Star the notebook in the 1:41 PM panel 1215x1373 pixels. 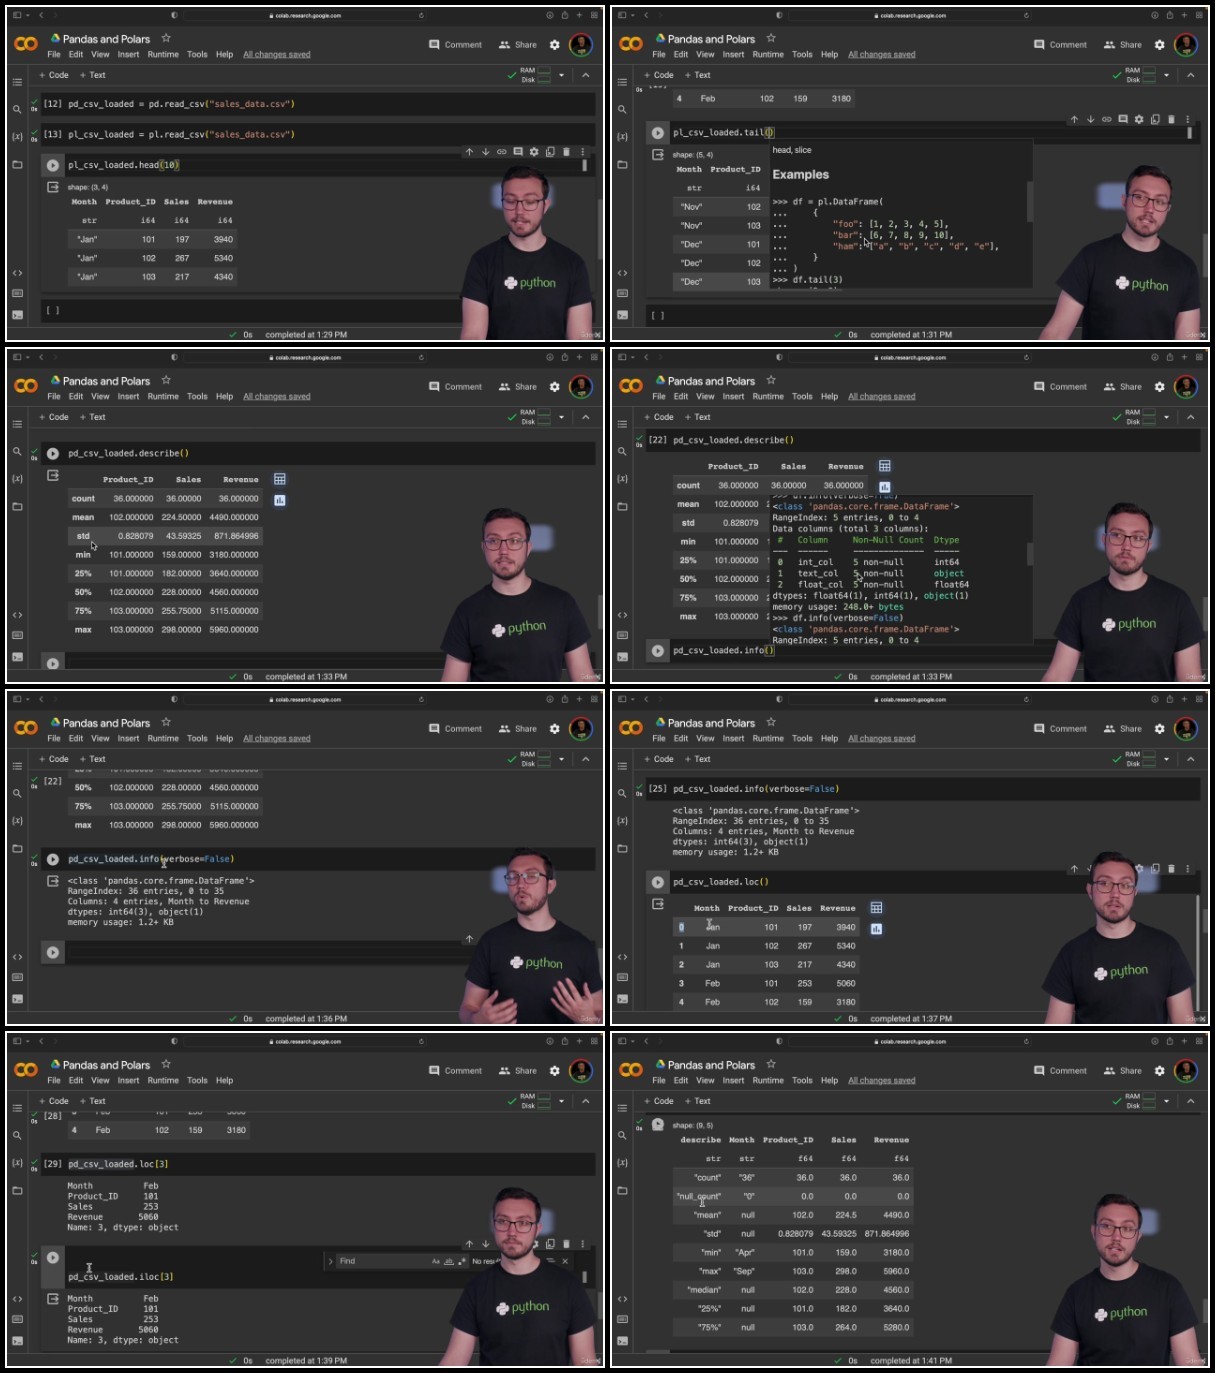click(771, 1064)
